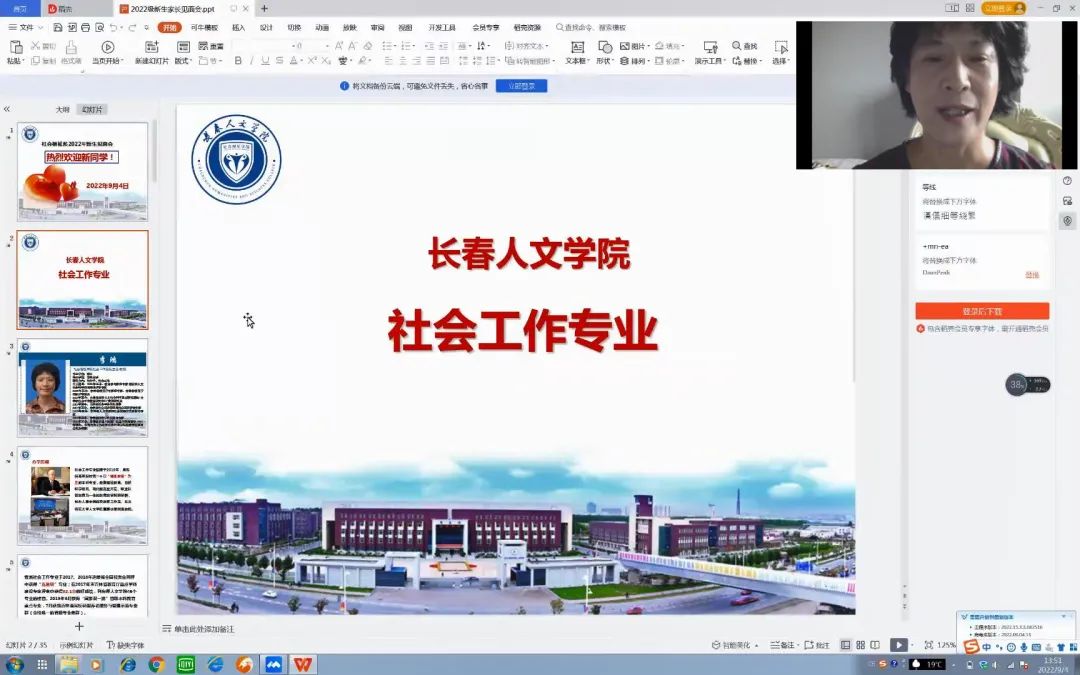The width and height of the screenshot is (1080, 675).
Task: Apply bulleted list formatting
Action: tap(387, 45)
